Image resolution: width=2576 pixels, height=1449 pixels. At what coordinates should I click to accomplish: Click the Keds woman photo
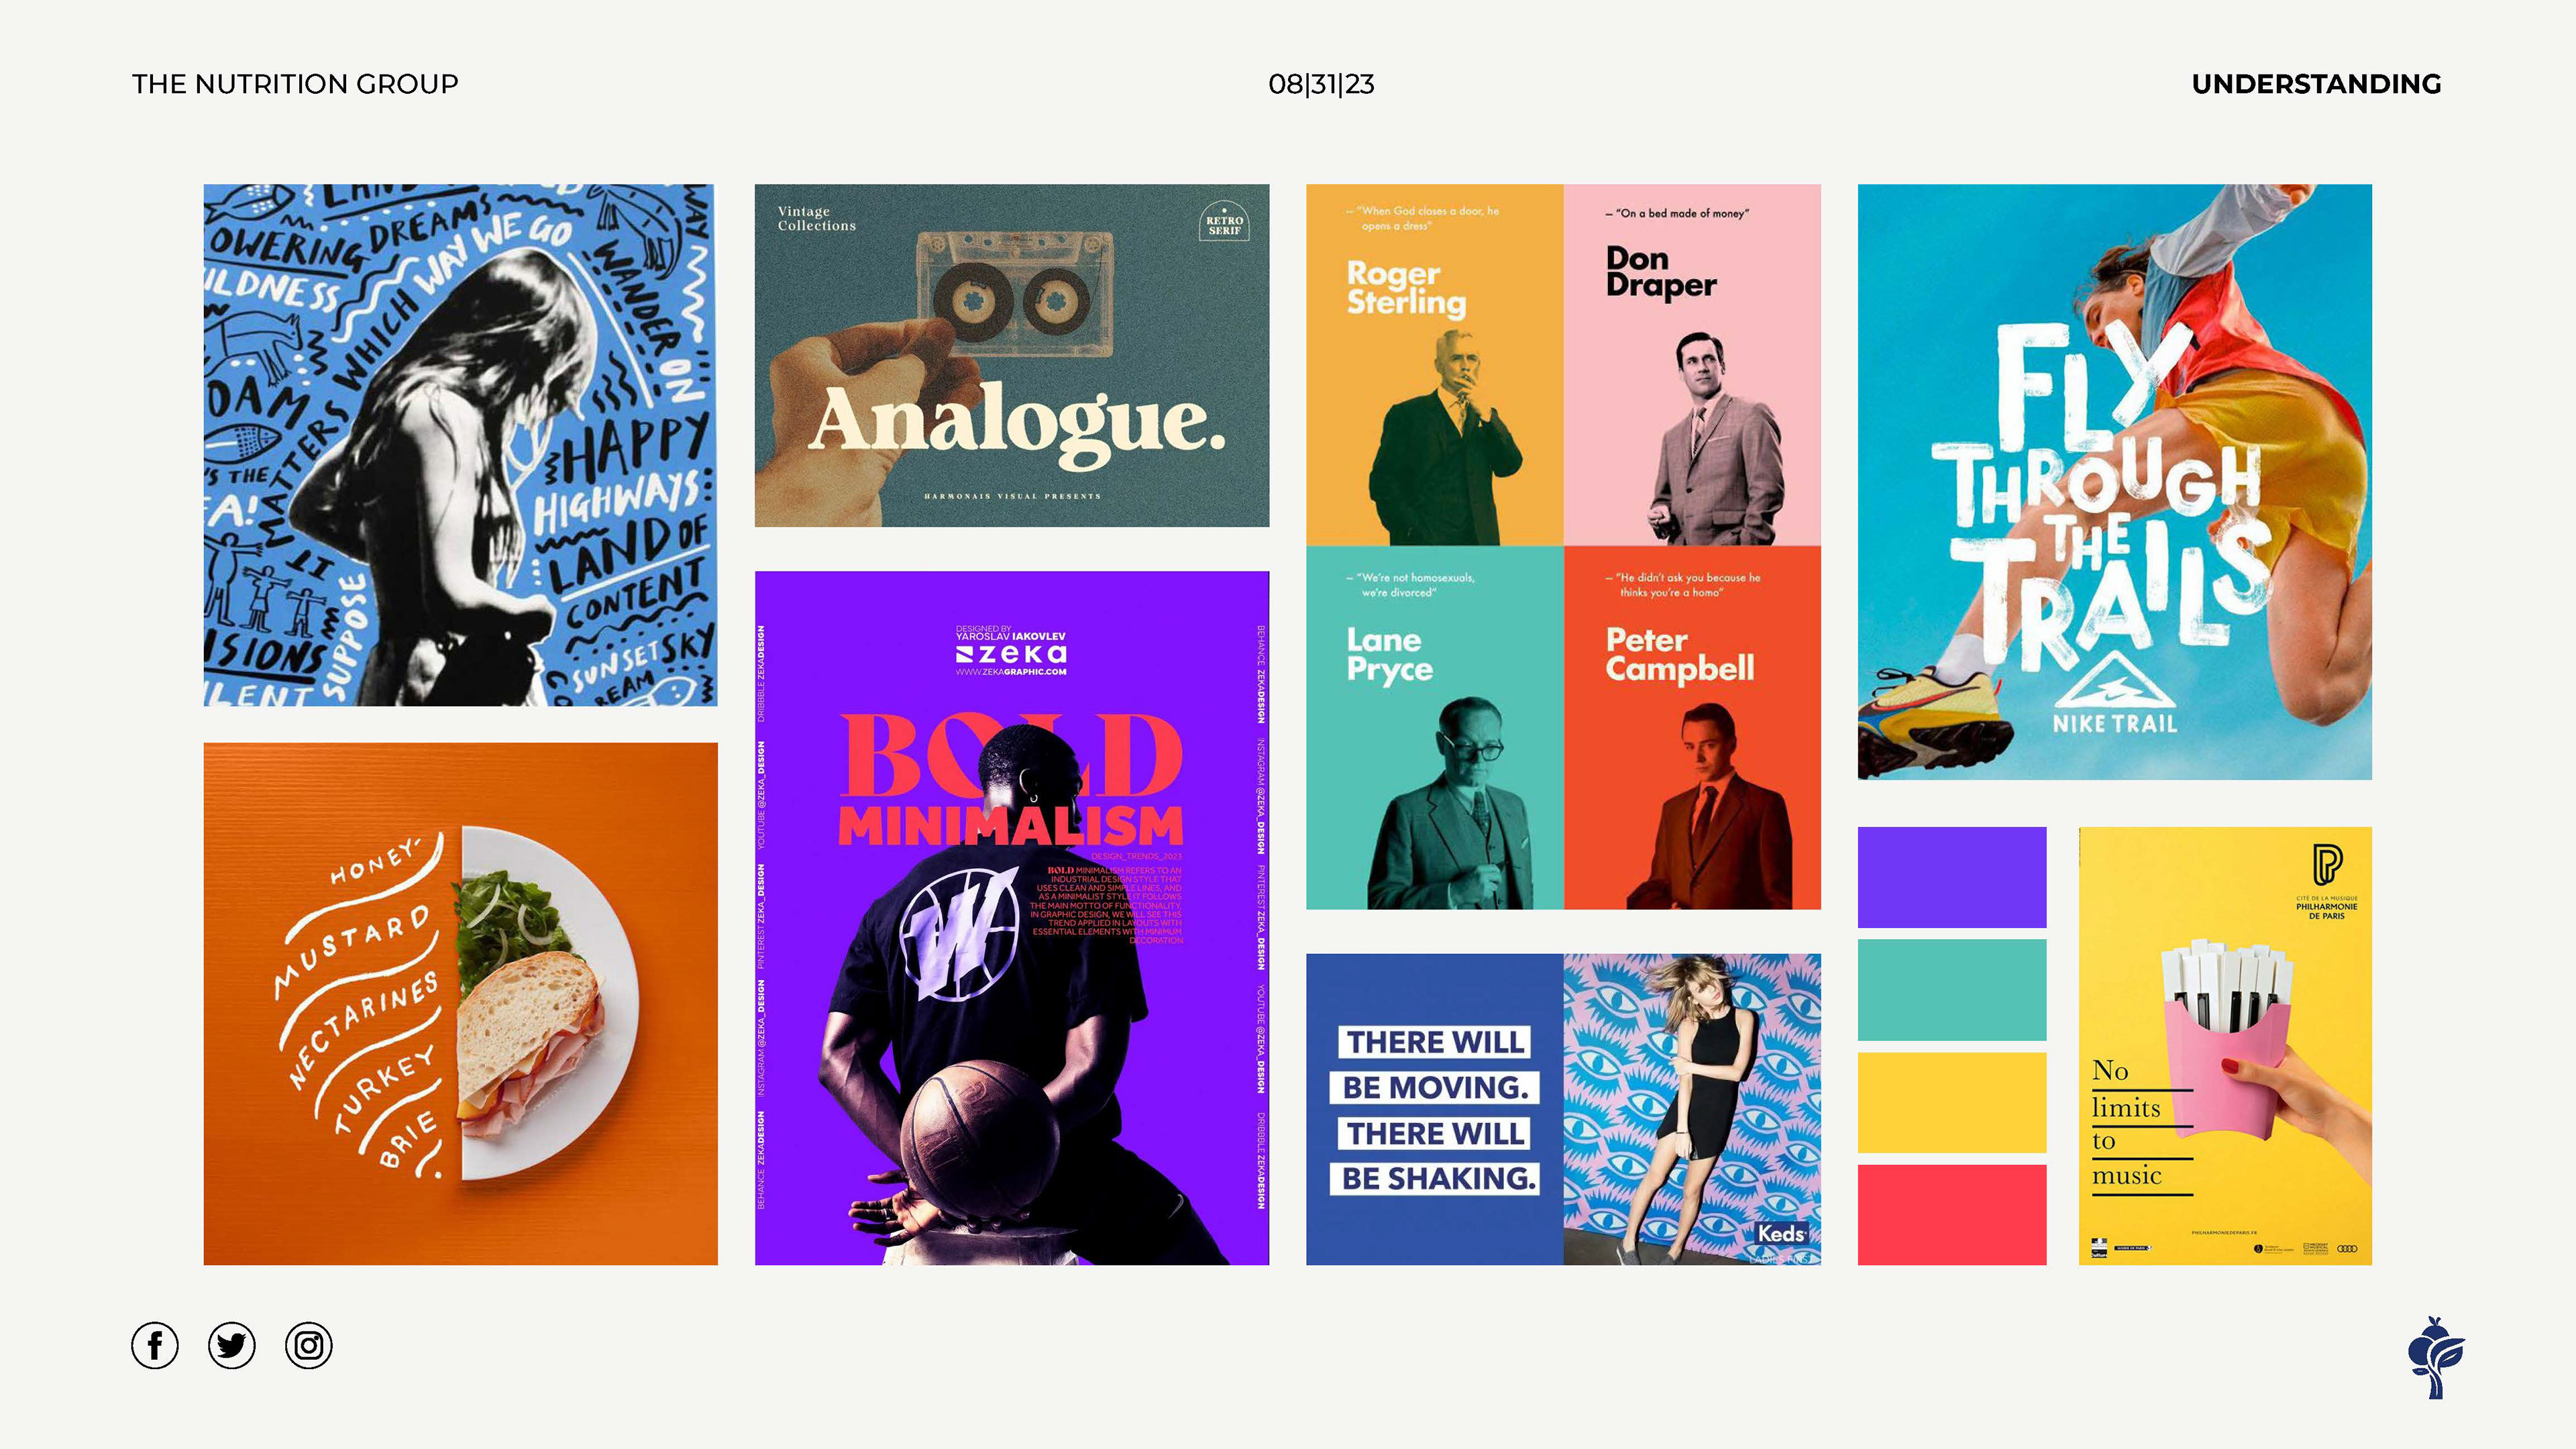coord(1692,1109)
